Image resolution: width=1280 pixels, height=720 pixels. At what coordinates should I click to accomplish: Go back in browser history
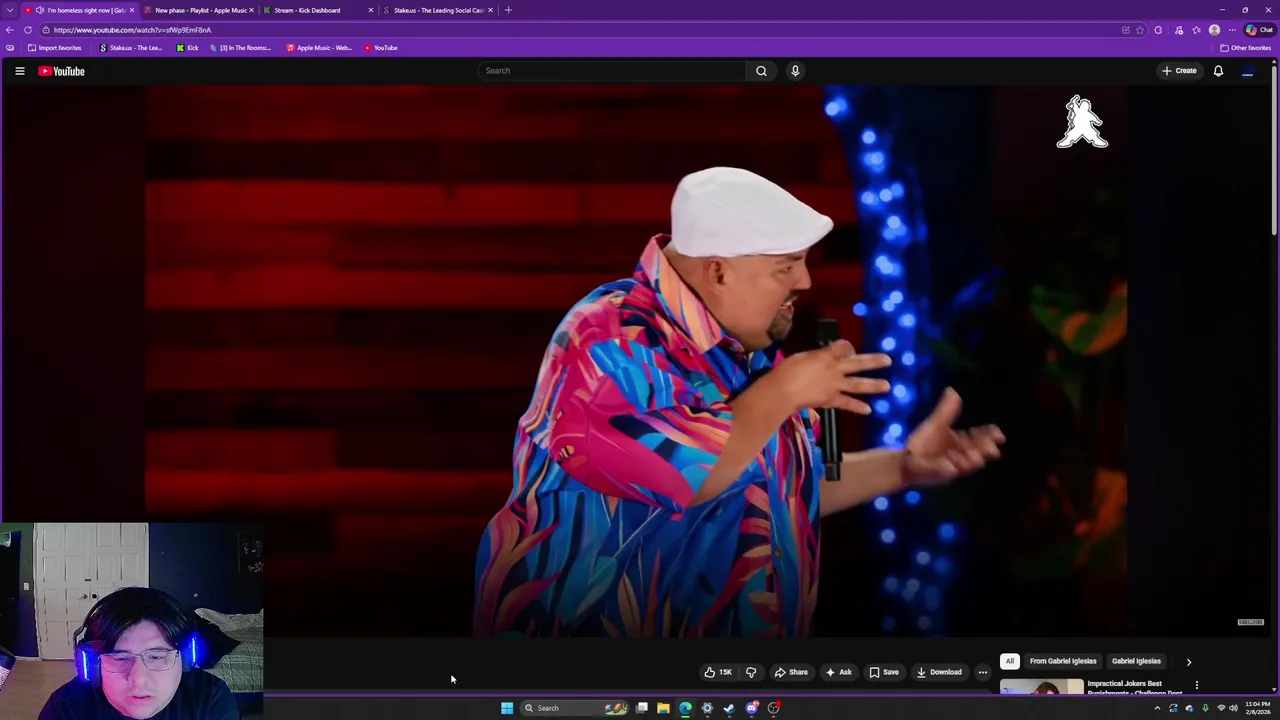[x=10, y=30]
